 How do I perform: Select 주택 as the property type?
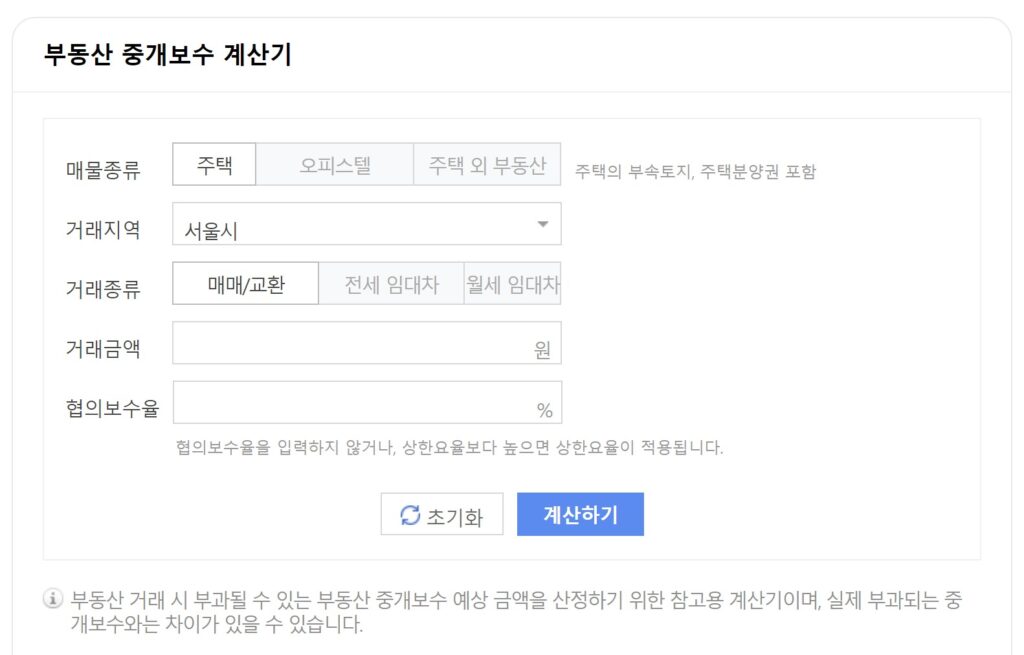click(x=214, y=165)
